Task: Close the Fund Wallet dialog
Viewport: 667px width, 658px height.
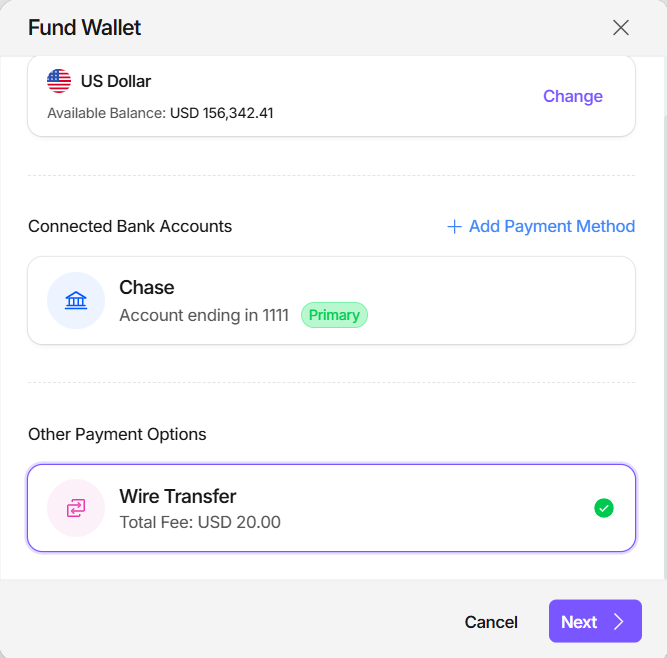Action: pos(621,28)
